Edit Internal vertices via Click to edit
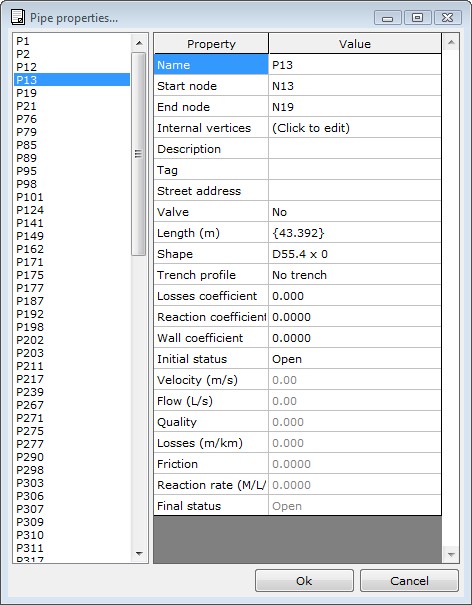Screen dimensions: 472x605 click(355, 128)
